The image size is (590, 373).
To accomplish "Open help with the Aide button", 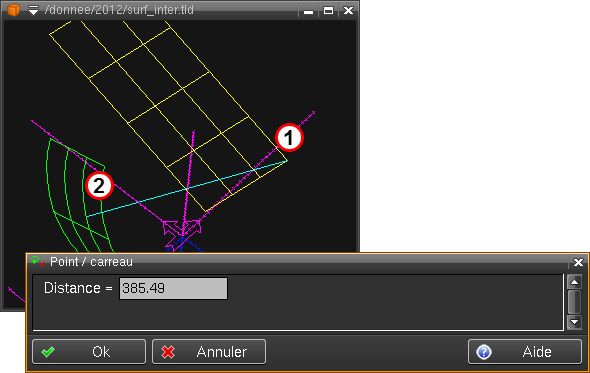I will (525, 352).
